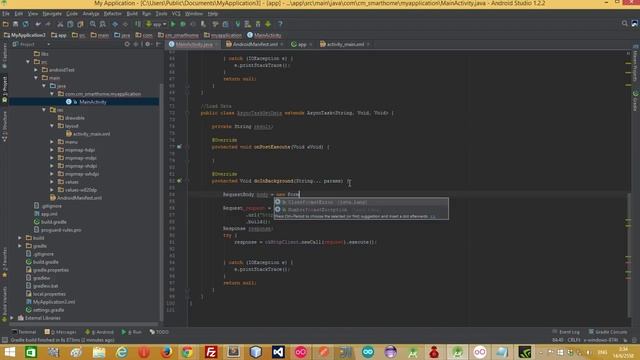The height and width of the screenshot is (360, 640).
Task: Open the Navigate menu
Action: 52,13
